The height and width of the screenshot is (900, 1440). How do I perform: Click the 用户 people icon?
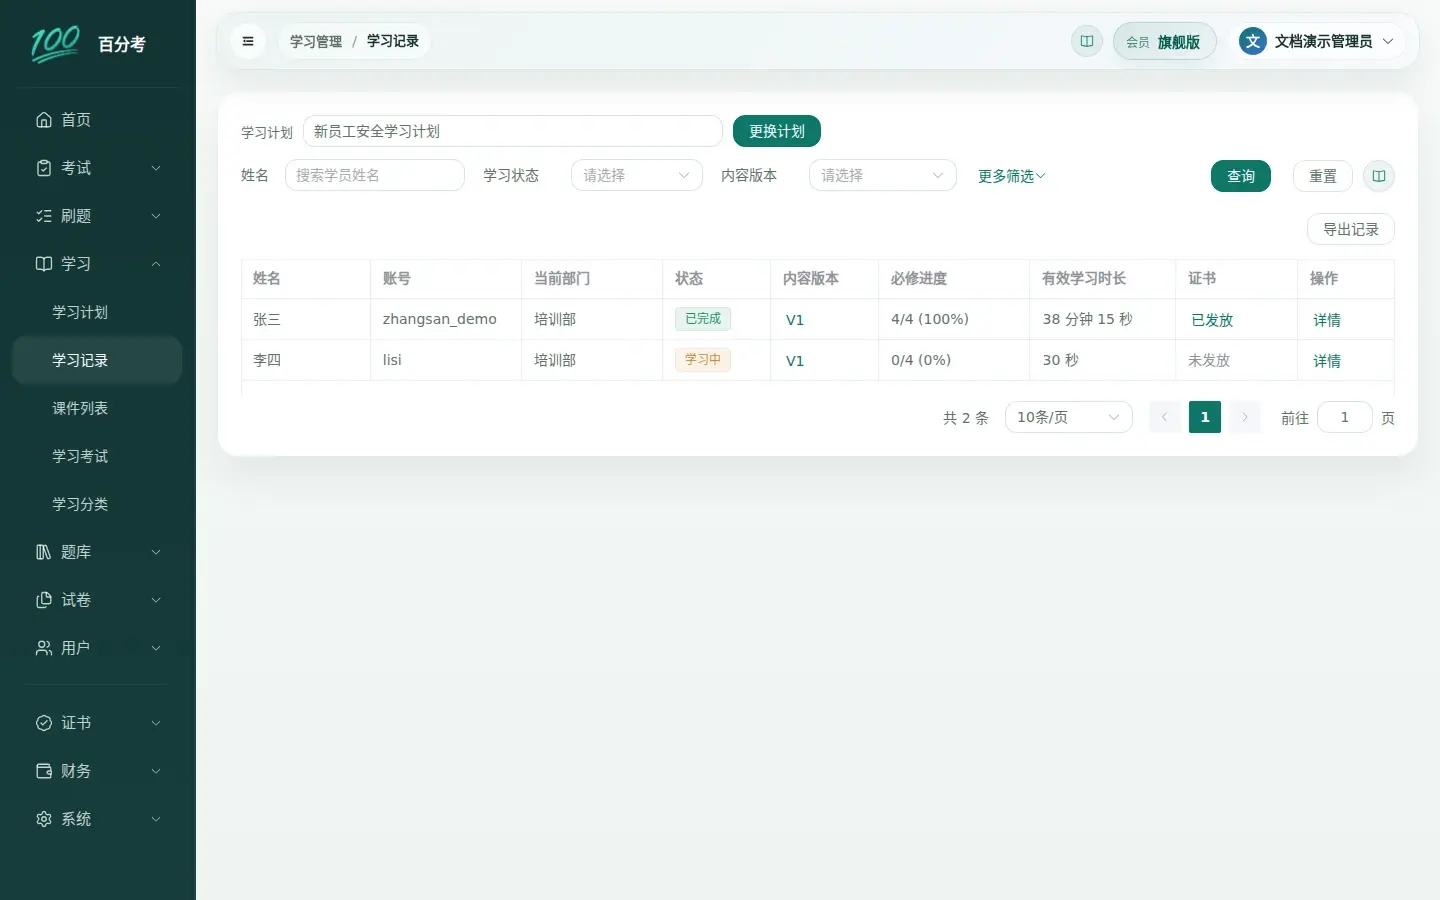pos(44,648)
